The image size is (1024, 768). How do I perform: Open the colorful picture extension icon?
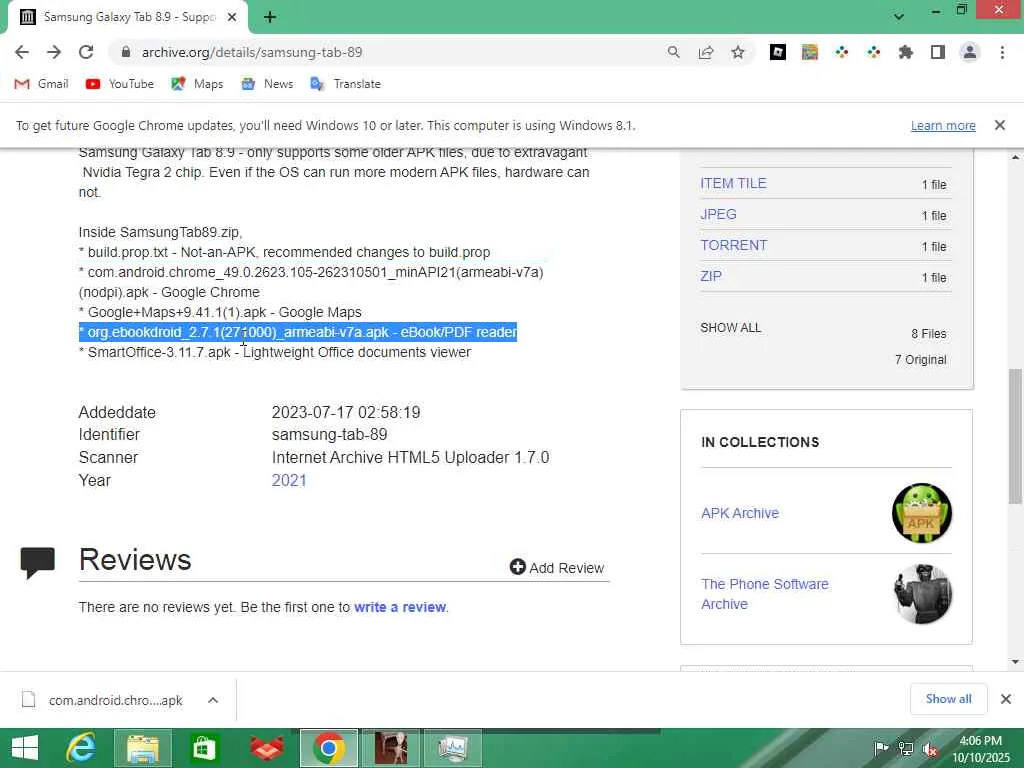[x=810, y=52]
